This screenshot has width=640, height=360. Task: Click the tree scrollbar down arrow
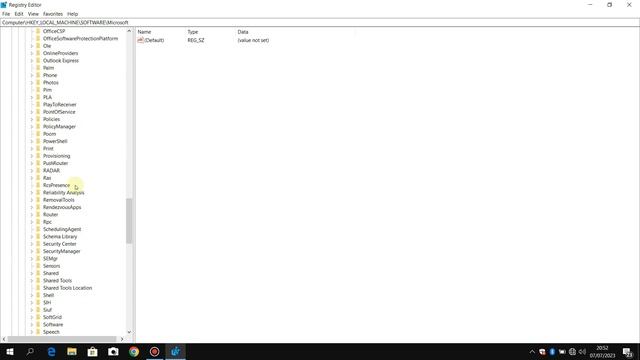point(129,332)
